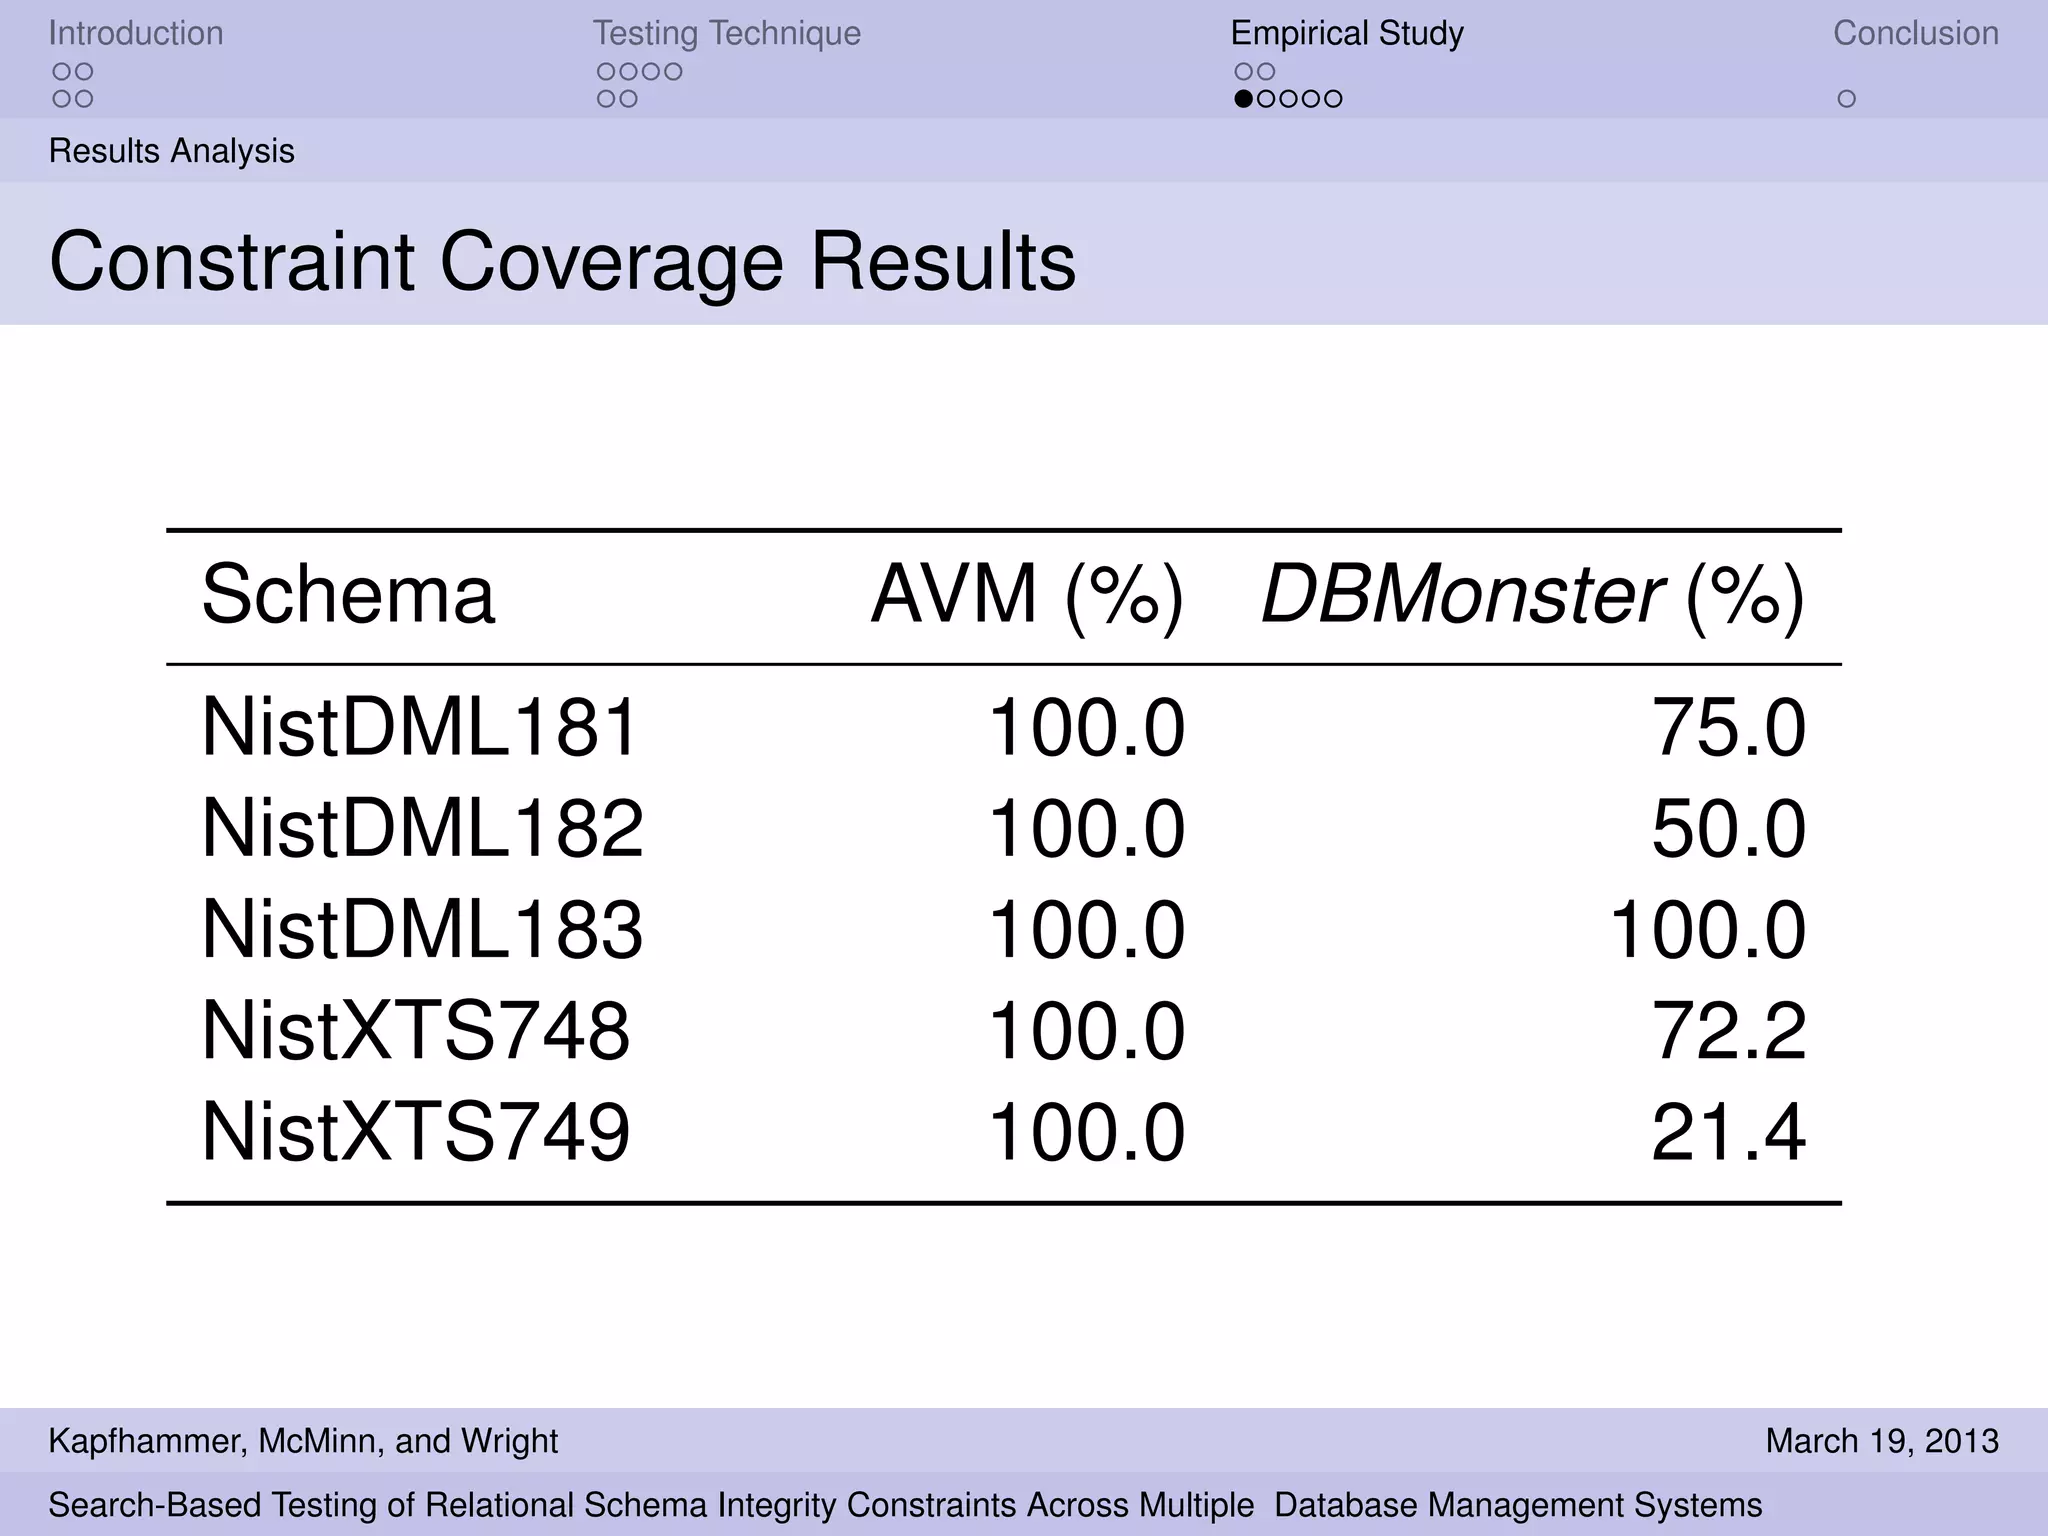
Task: Click the single slide circle under Conclusion
Action: pyautogui.click(x=1847, y=99)
